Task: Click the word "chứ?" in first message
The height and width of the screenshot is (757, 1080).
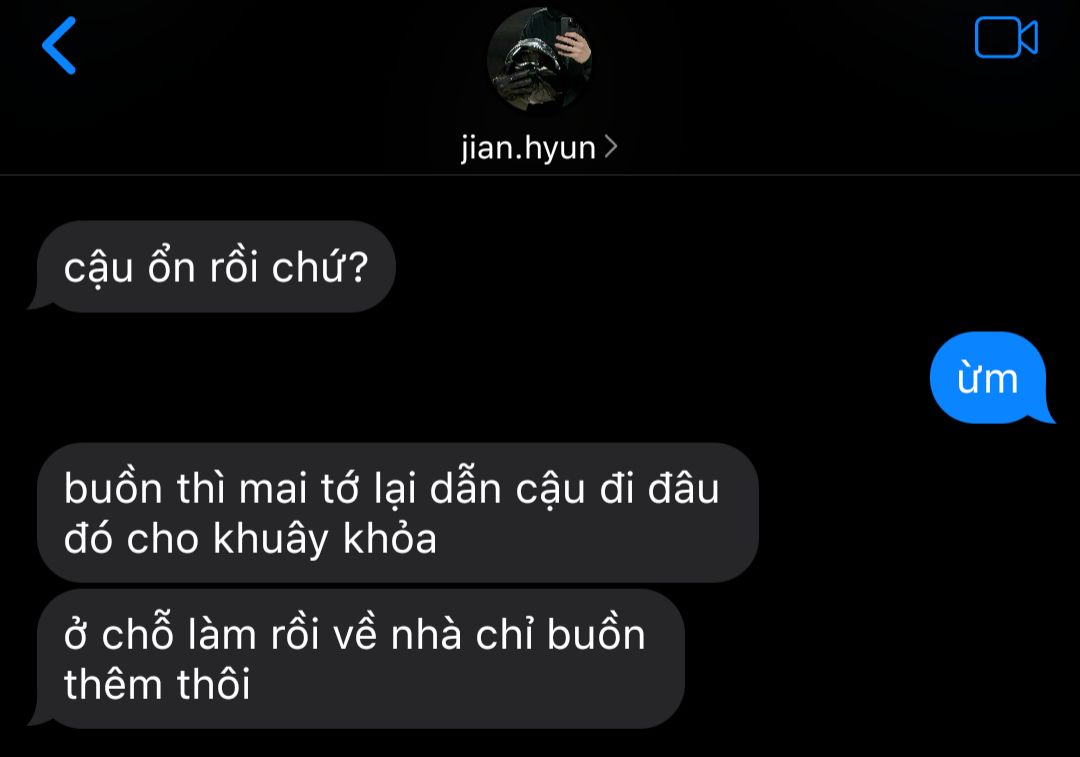Action: (320, 267)
